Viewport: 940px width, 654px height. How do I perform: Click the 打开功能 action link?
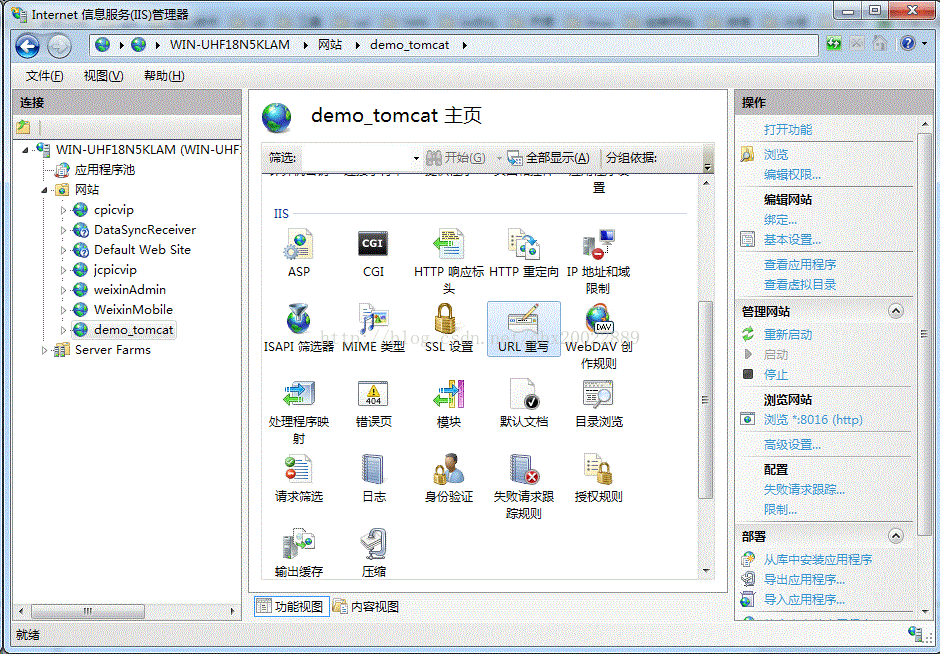point(788,129)
